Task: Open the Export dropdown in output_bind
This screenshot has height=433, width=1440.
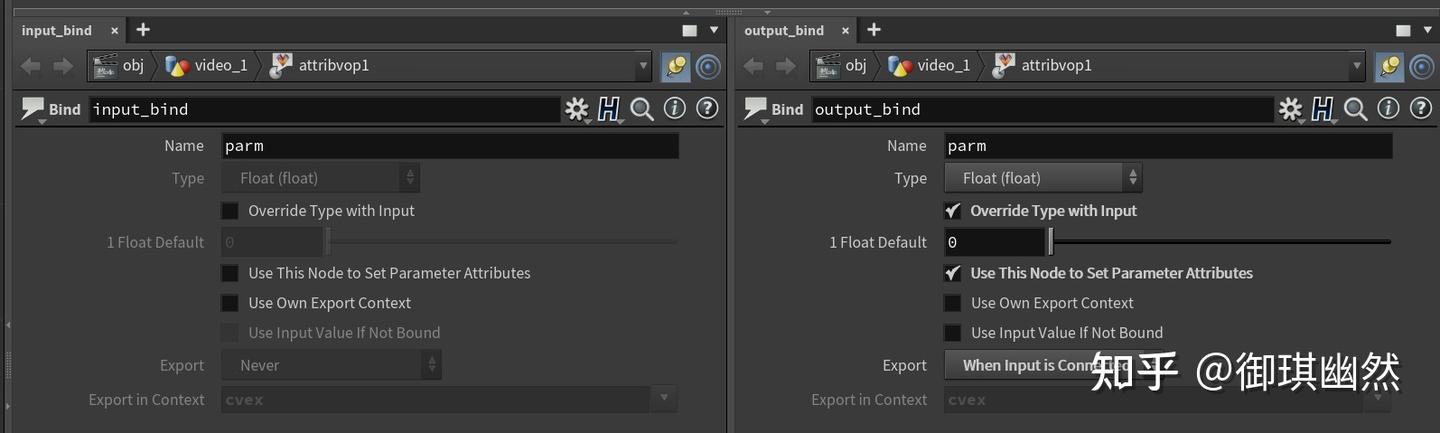Action: (1030, 365)
